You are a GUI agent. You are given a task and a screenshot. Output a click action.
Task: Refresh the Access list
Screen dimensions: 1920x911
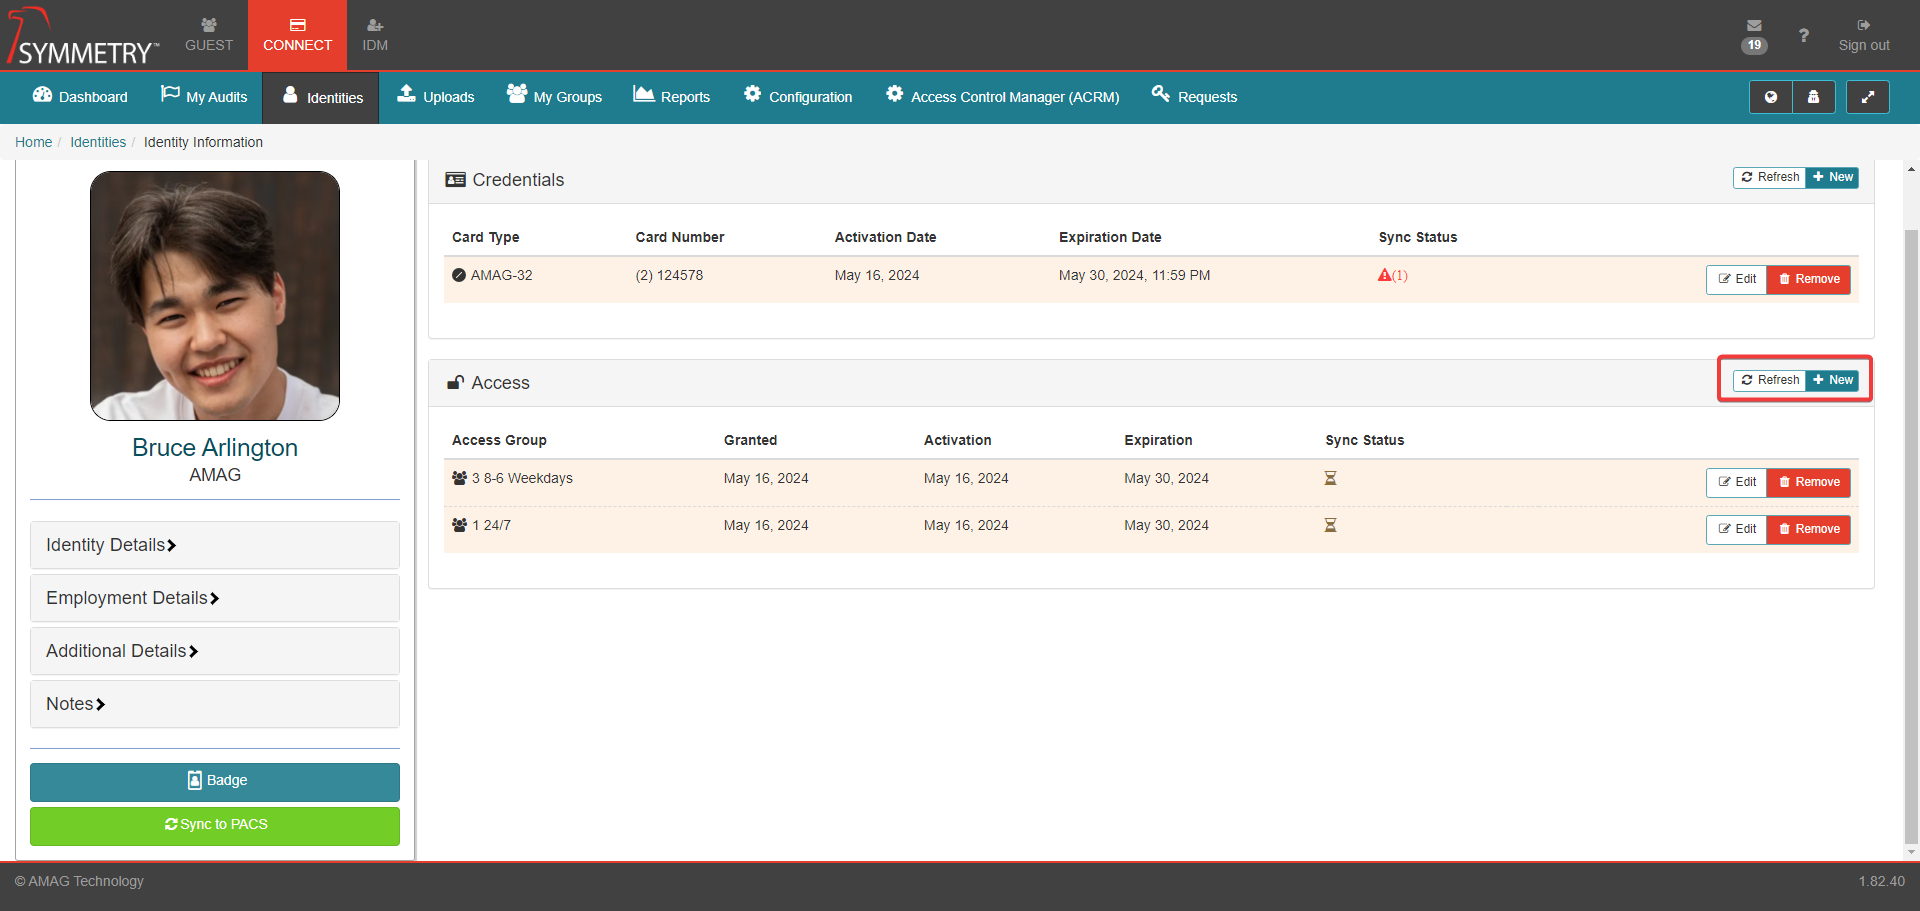1769,380
